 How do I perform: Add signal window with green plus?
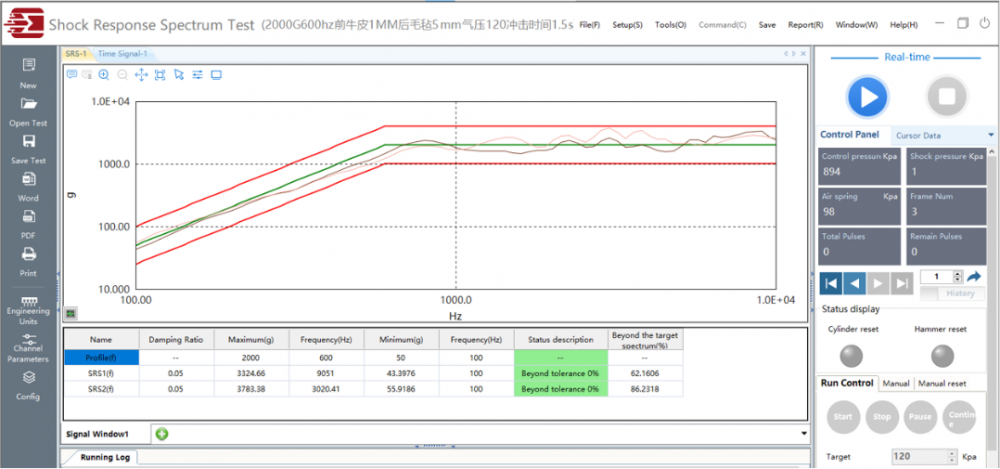[x=161, y=433]
